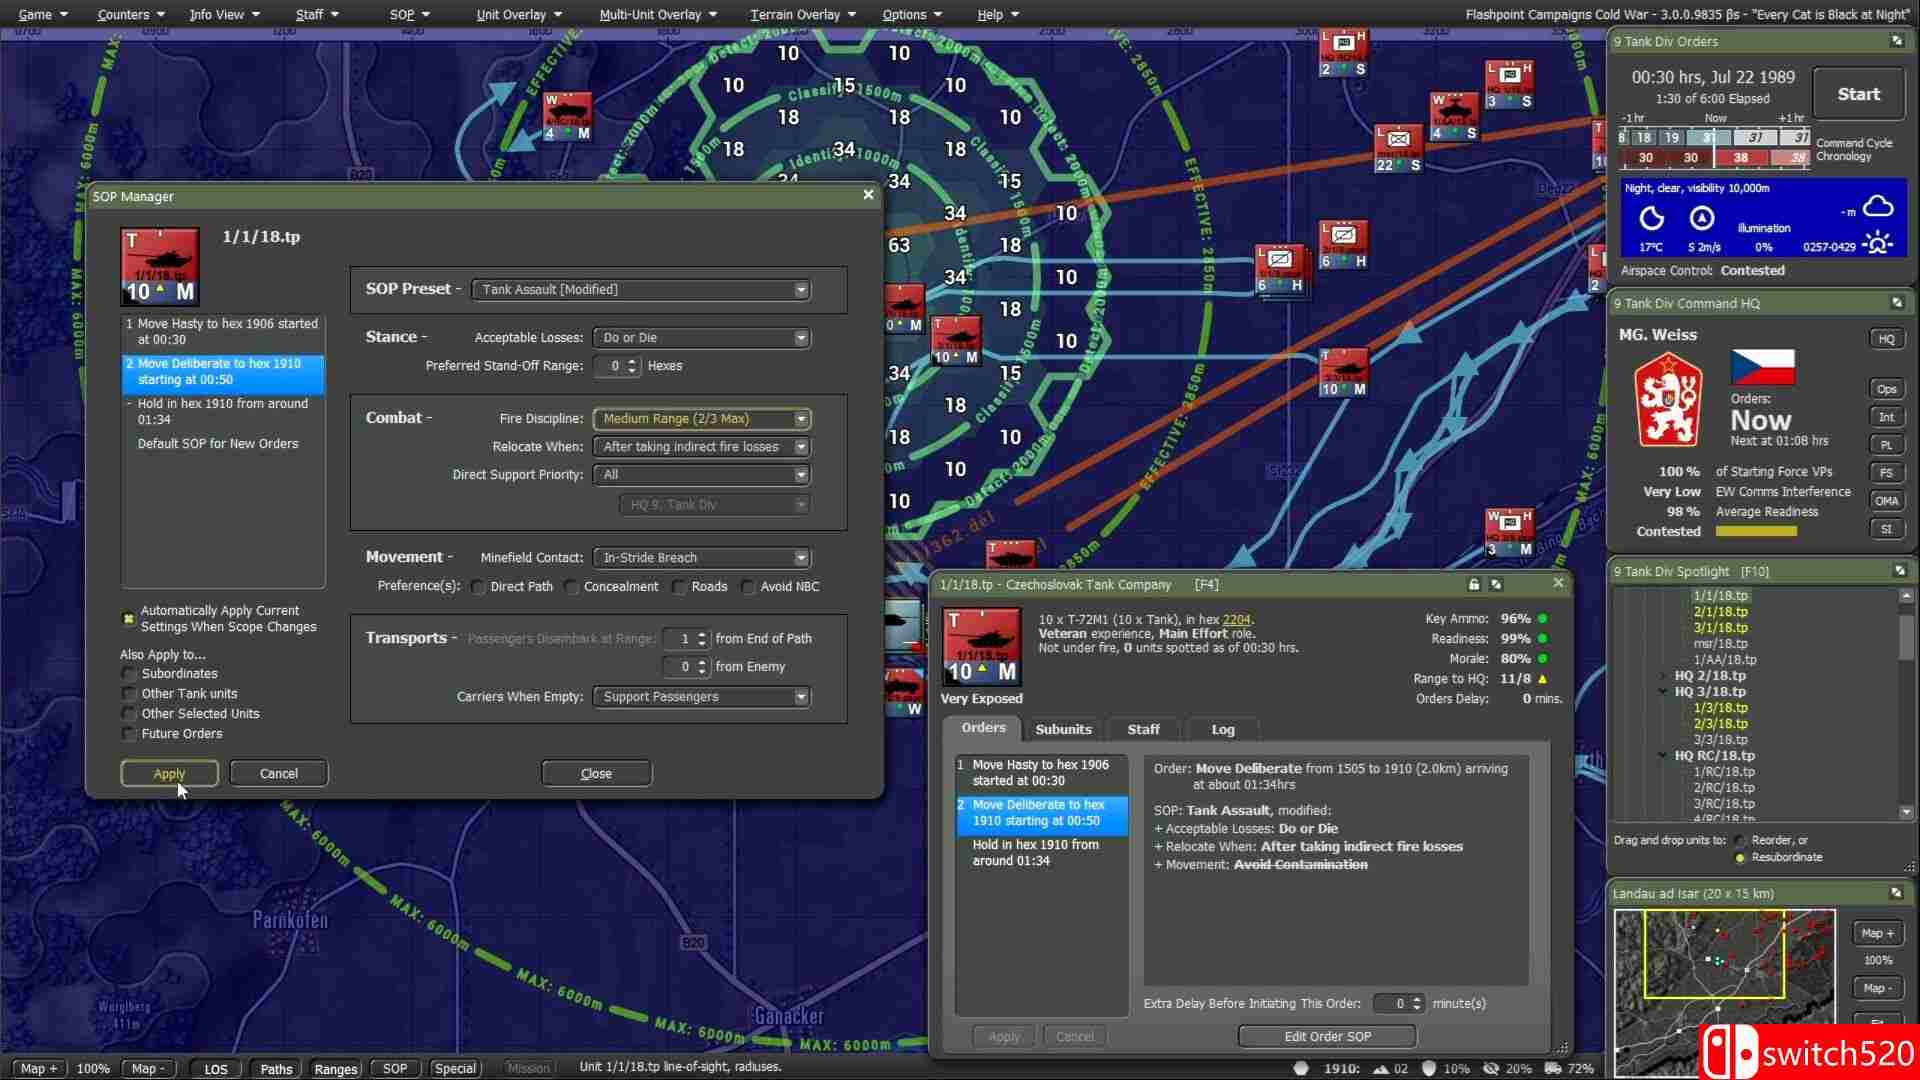Viewport: 1920px width, 1080px height.
Task: Select the HQ icon next to MG. Weiss
Action: (x=1887, y=339)
